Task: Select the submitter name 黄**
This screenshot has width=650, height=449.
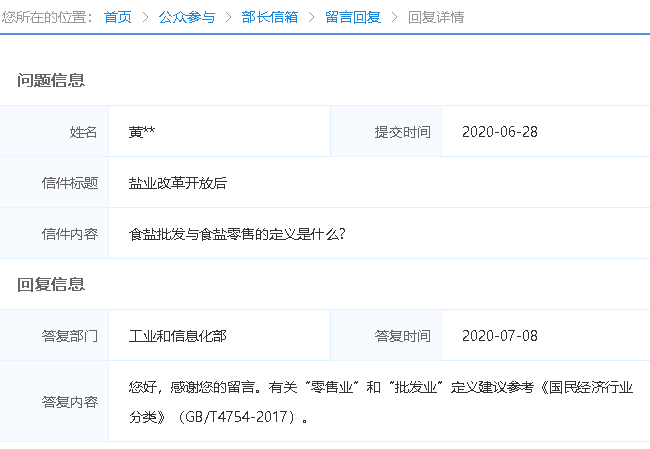Action: tap(142, 132)
